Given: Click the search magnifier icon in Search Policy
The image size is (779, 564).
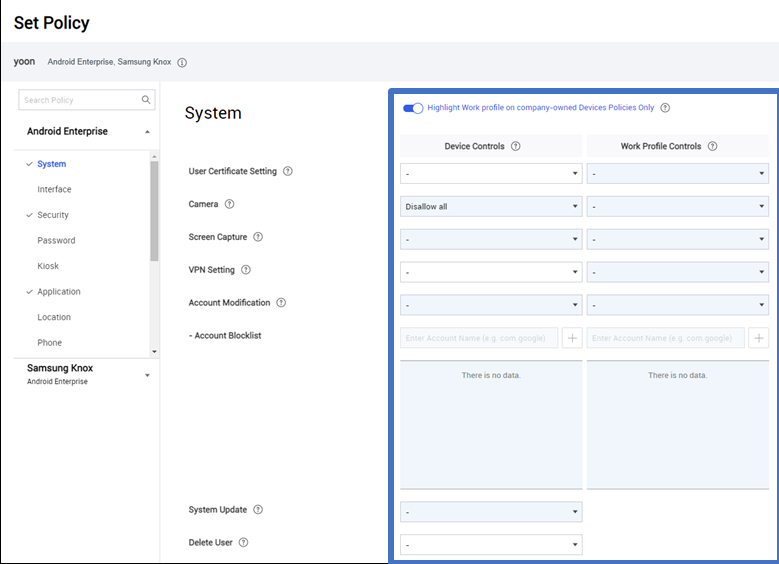Looking at the screenshot, I should coord(146,100).
